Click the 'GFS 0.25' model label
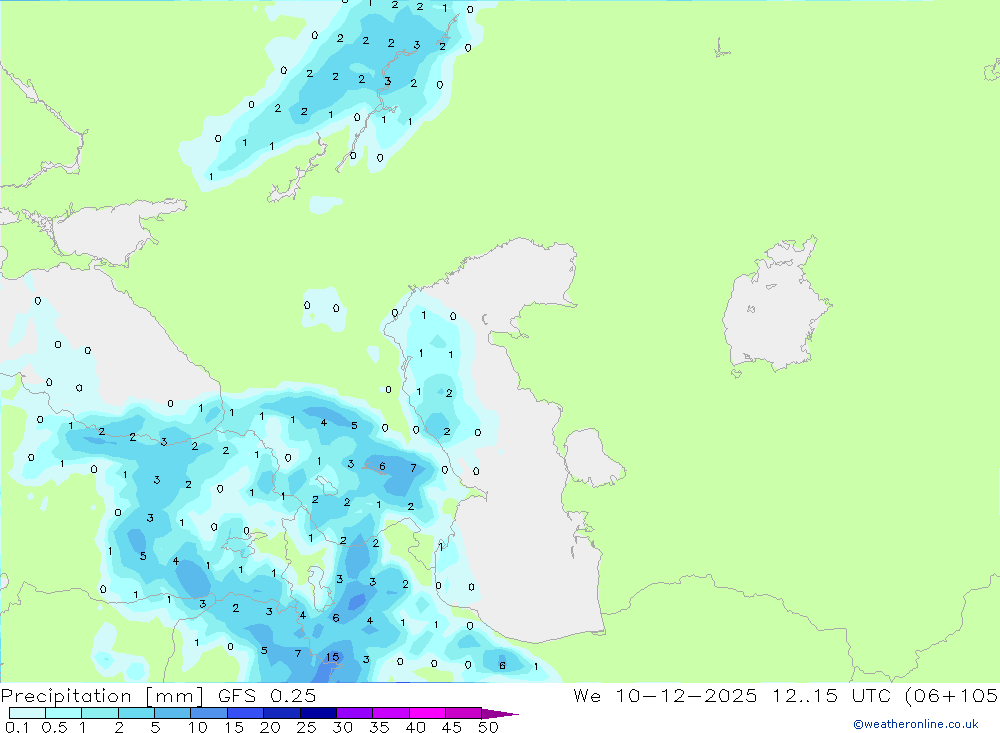The height and width of the screenshot is (733, 1000). pos(267,696)
